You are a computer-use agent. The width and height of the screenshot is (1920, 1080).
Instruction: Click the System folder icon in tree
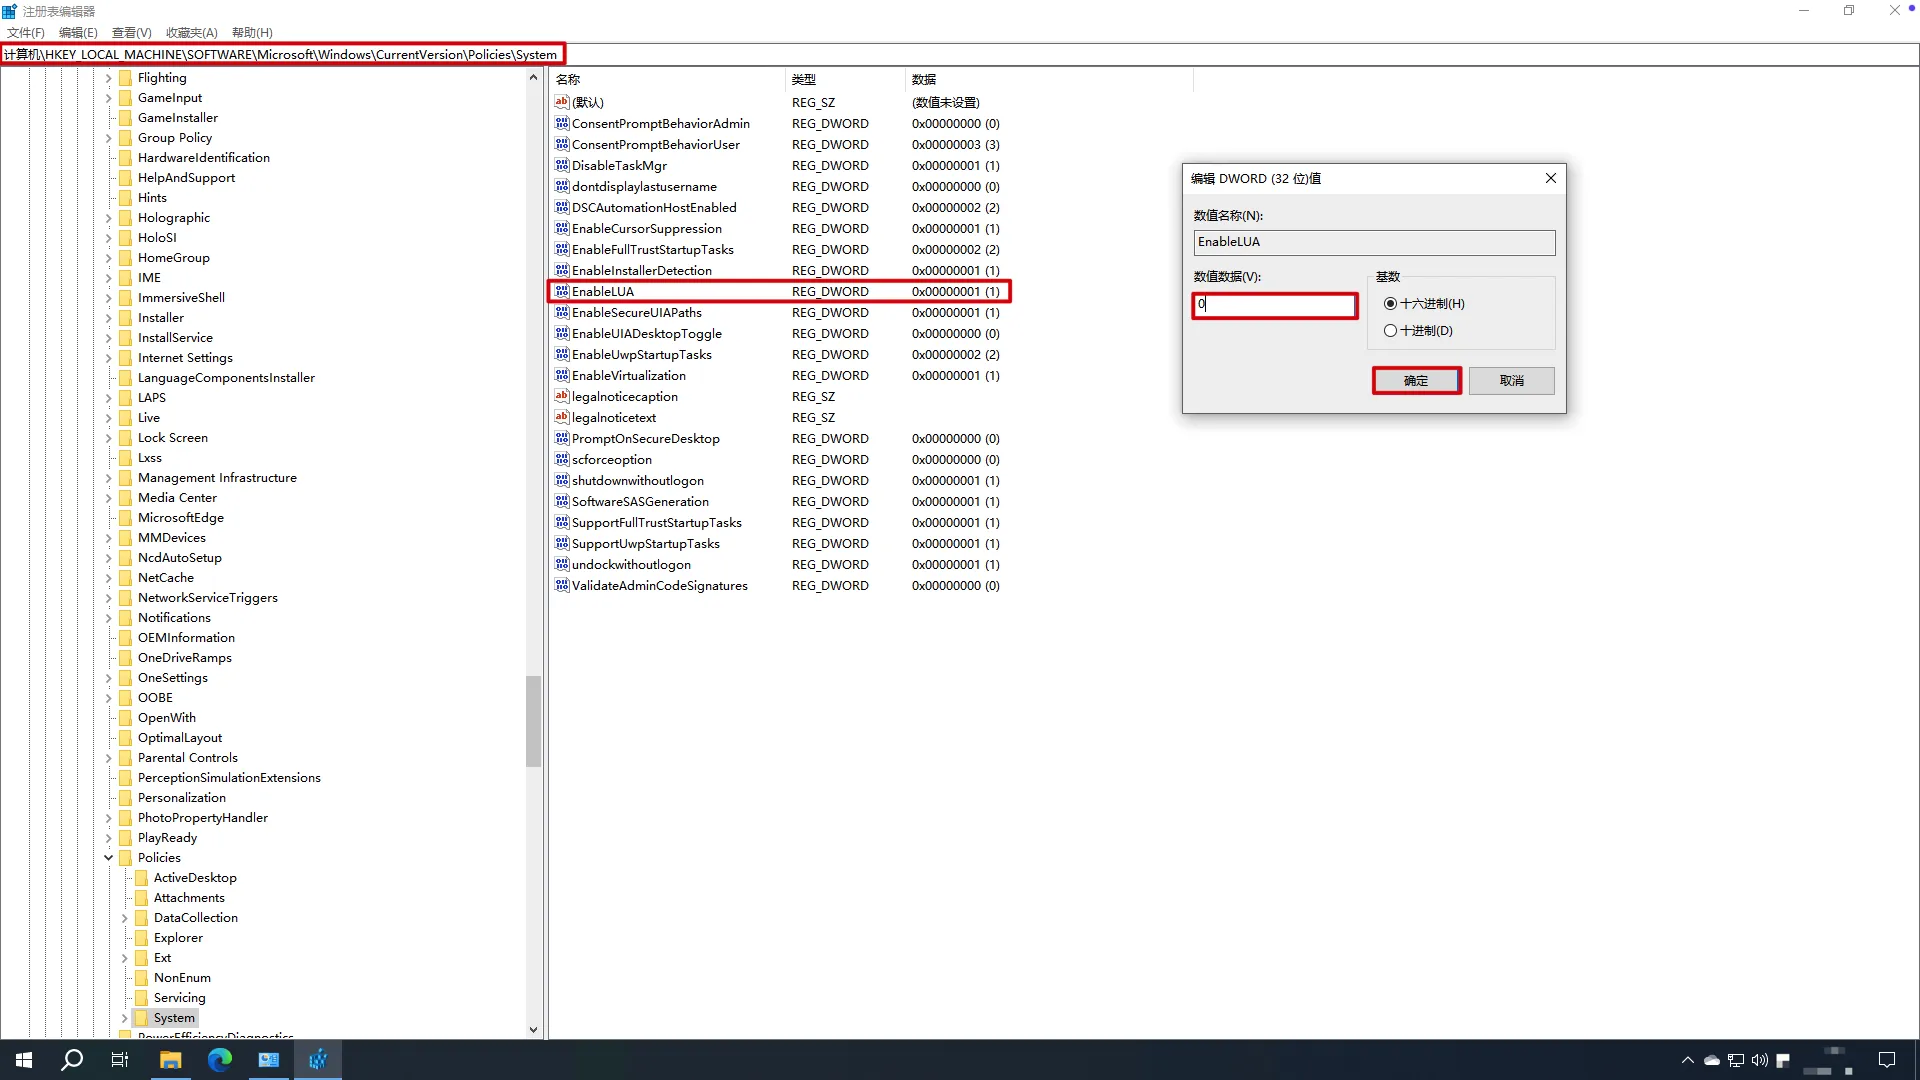click(142, 1017)
